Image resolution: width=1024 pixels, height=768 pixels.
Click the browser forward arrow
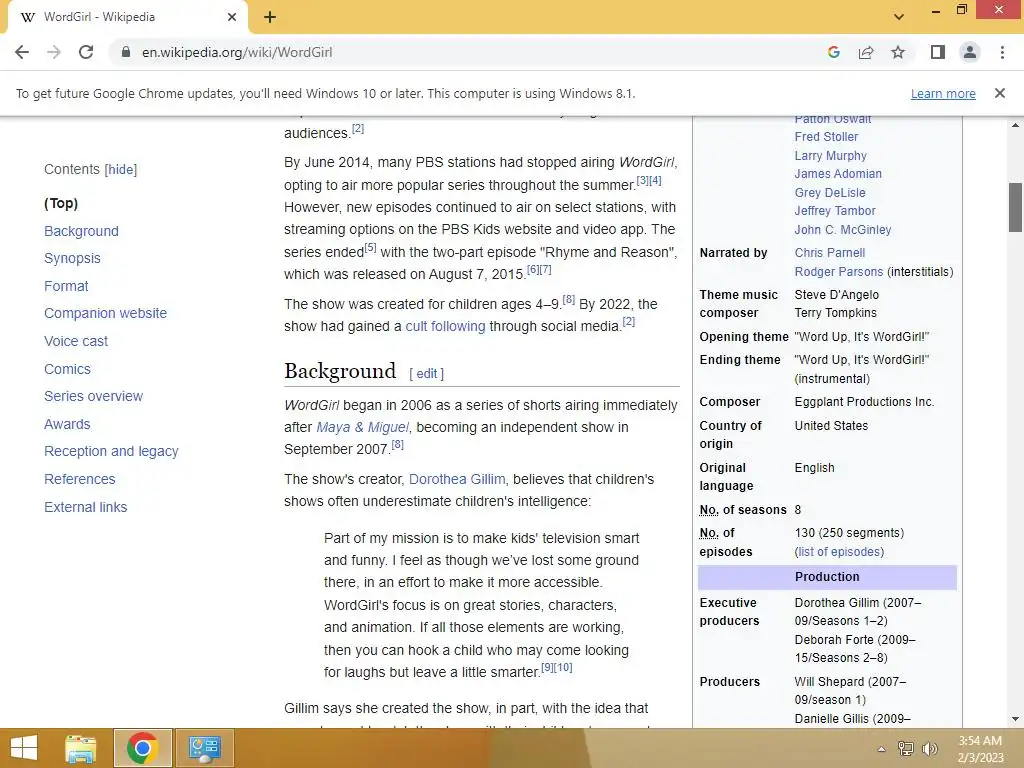click(x=54, y=52)
